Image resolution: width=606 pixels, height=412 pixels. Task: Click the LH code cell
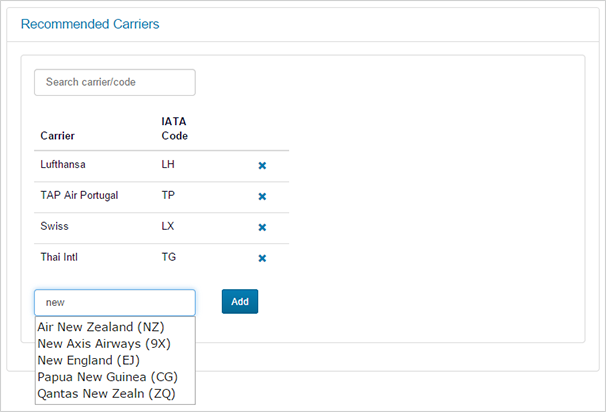[x=168, y=164]
